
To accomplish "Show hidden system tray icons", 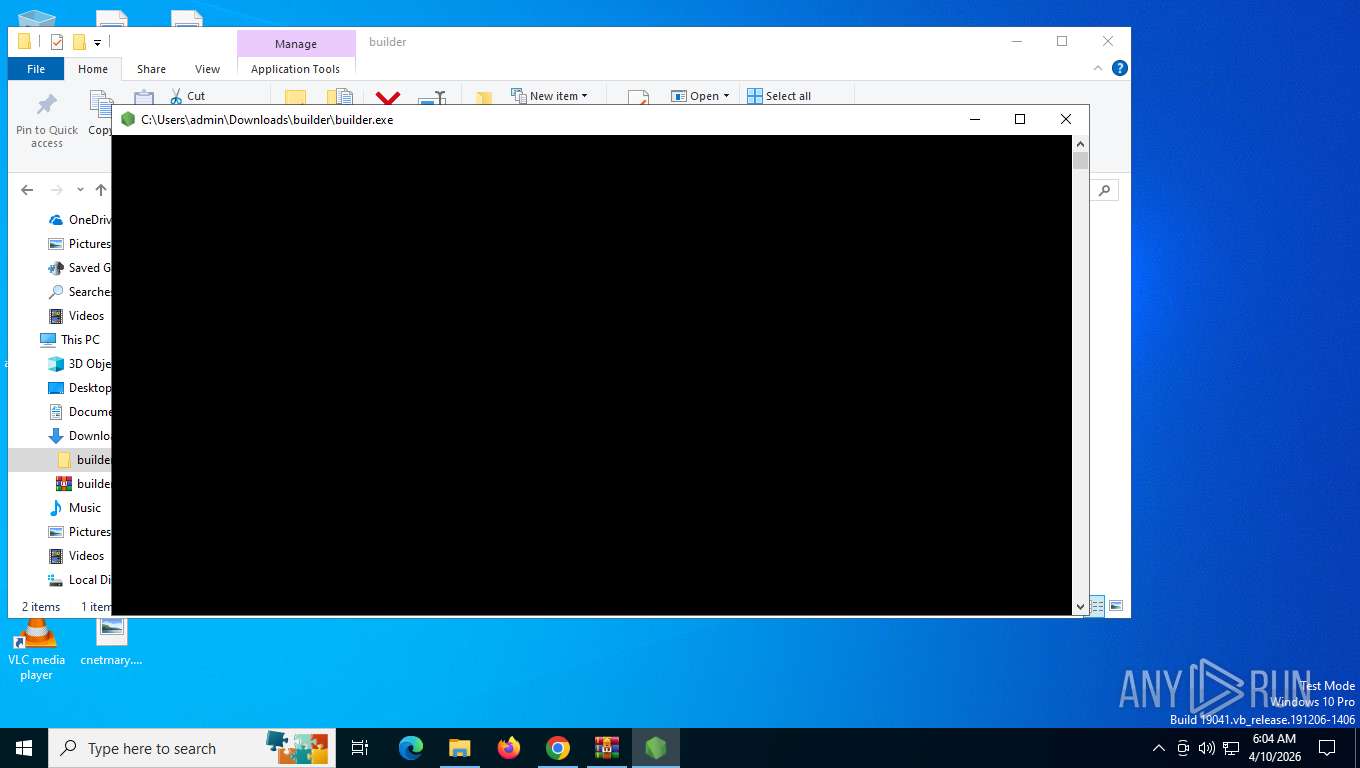I will coord(1159,748).
